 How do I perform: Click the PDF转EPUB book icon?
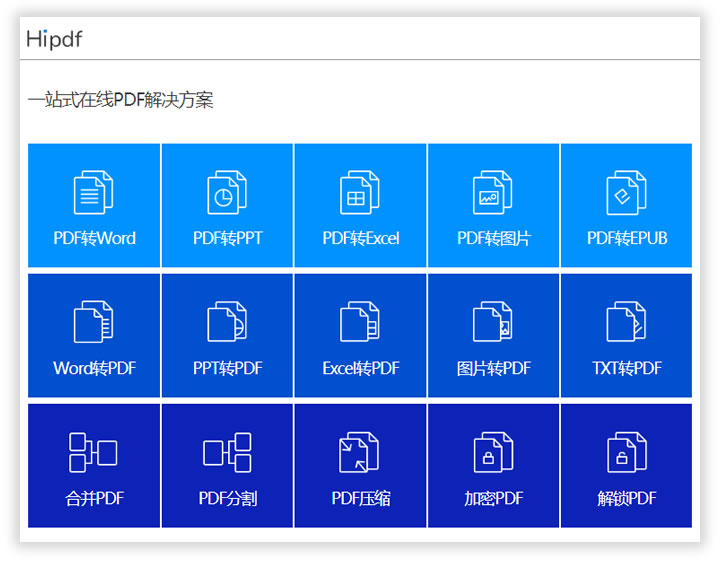[x=626, y=192]
